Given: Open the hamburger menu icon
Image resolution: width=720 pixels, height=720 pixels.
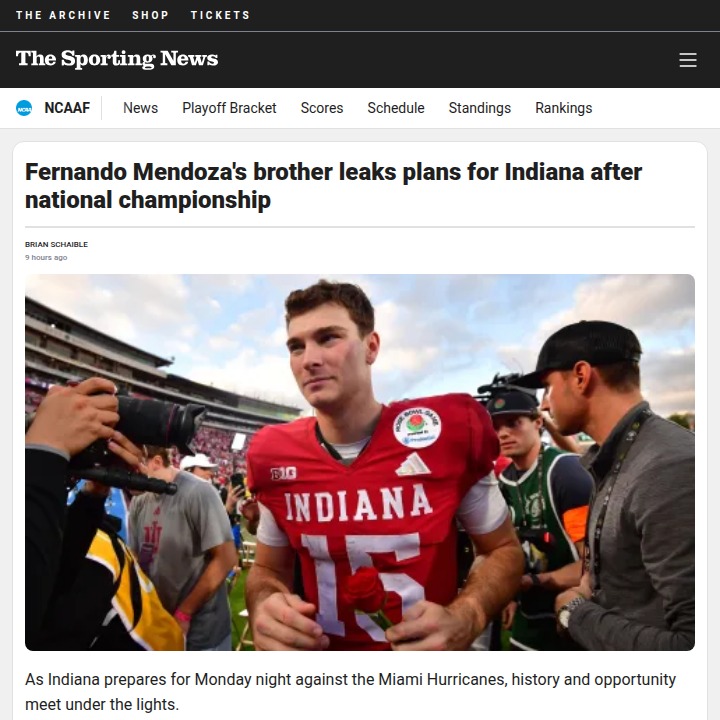Looking at the screenshot, I should pos(687,60).
